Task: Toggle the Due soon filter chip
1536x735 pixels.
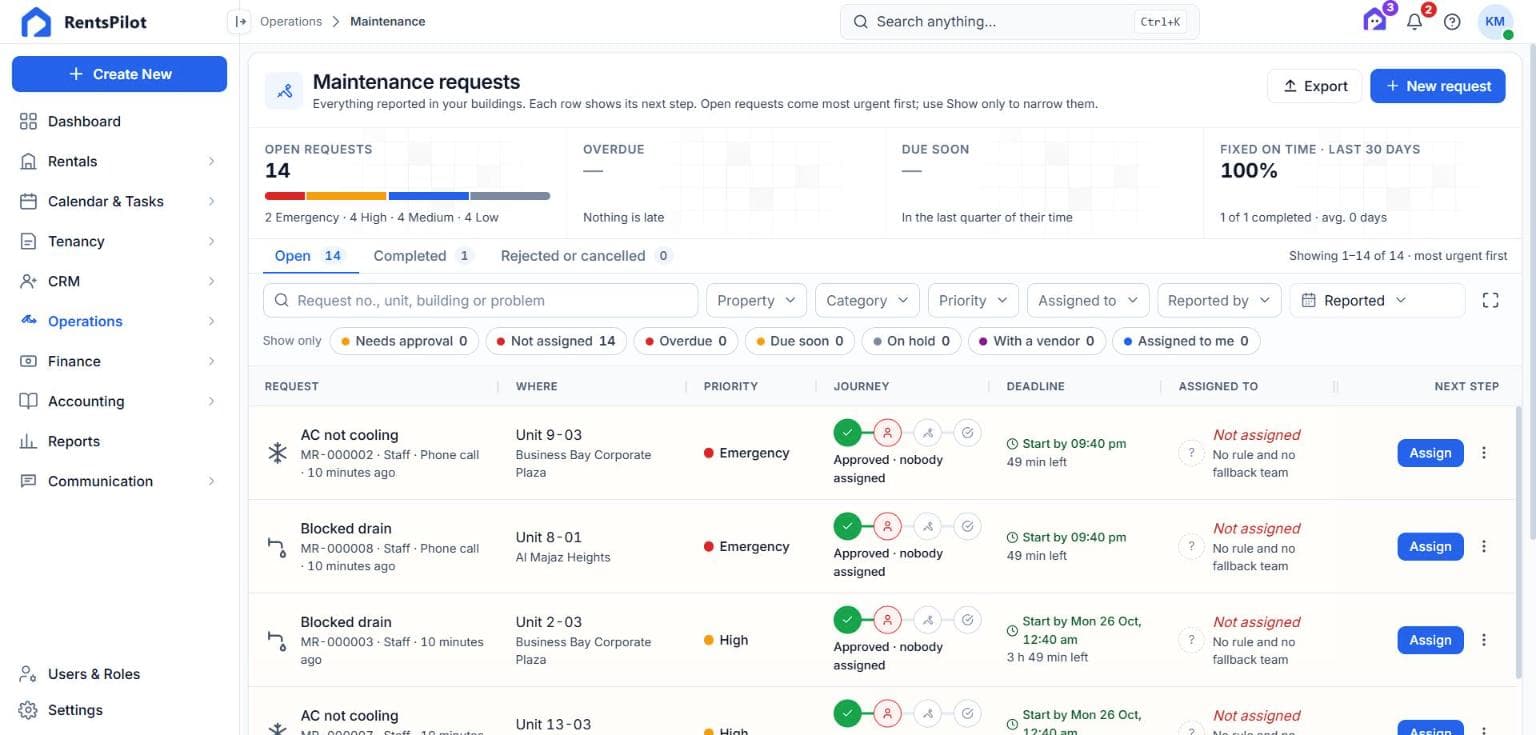Action: click(x=800, y=341)
